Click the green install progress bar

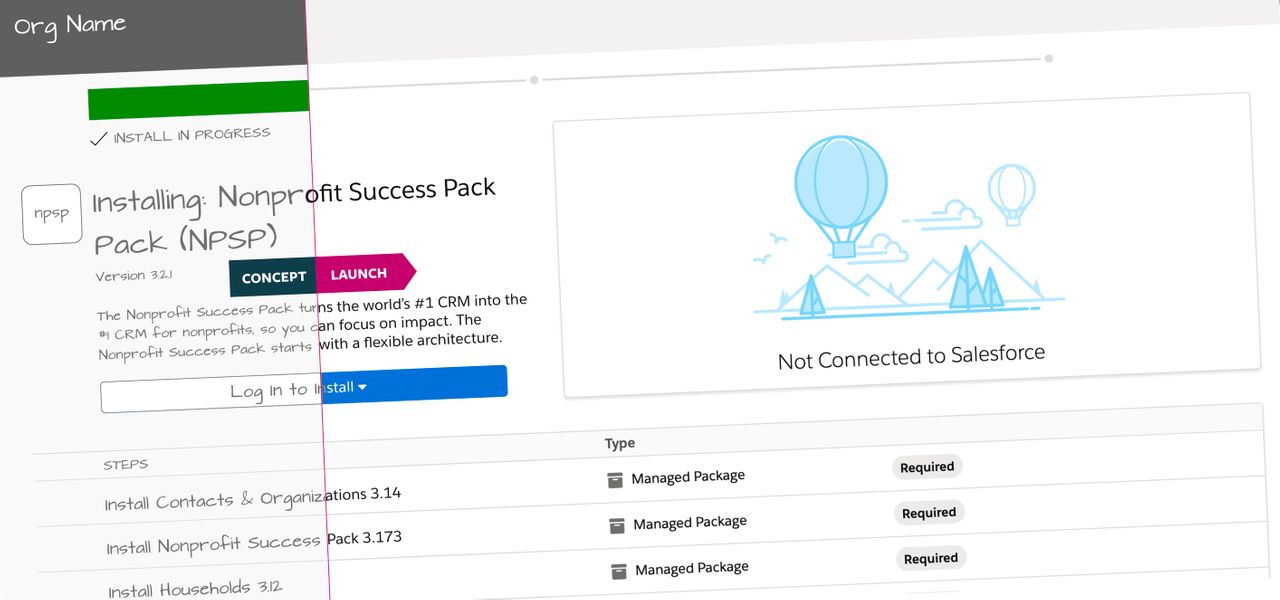(x=198, y=102)
